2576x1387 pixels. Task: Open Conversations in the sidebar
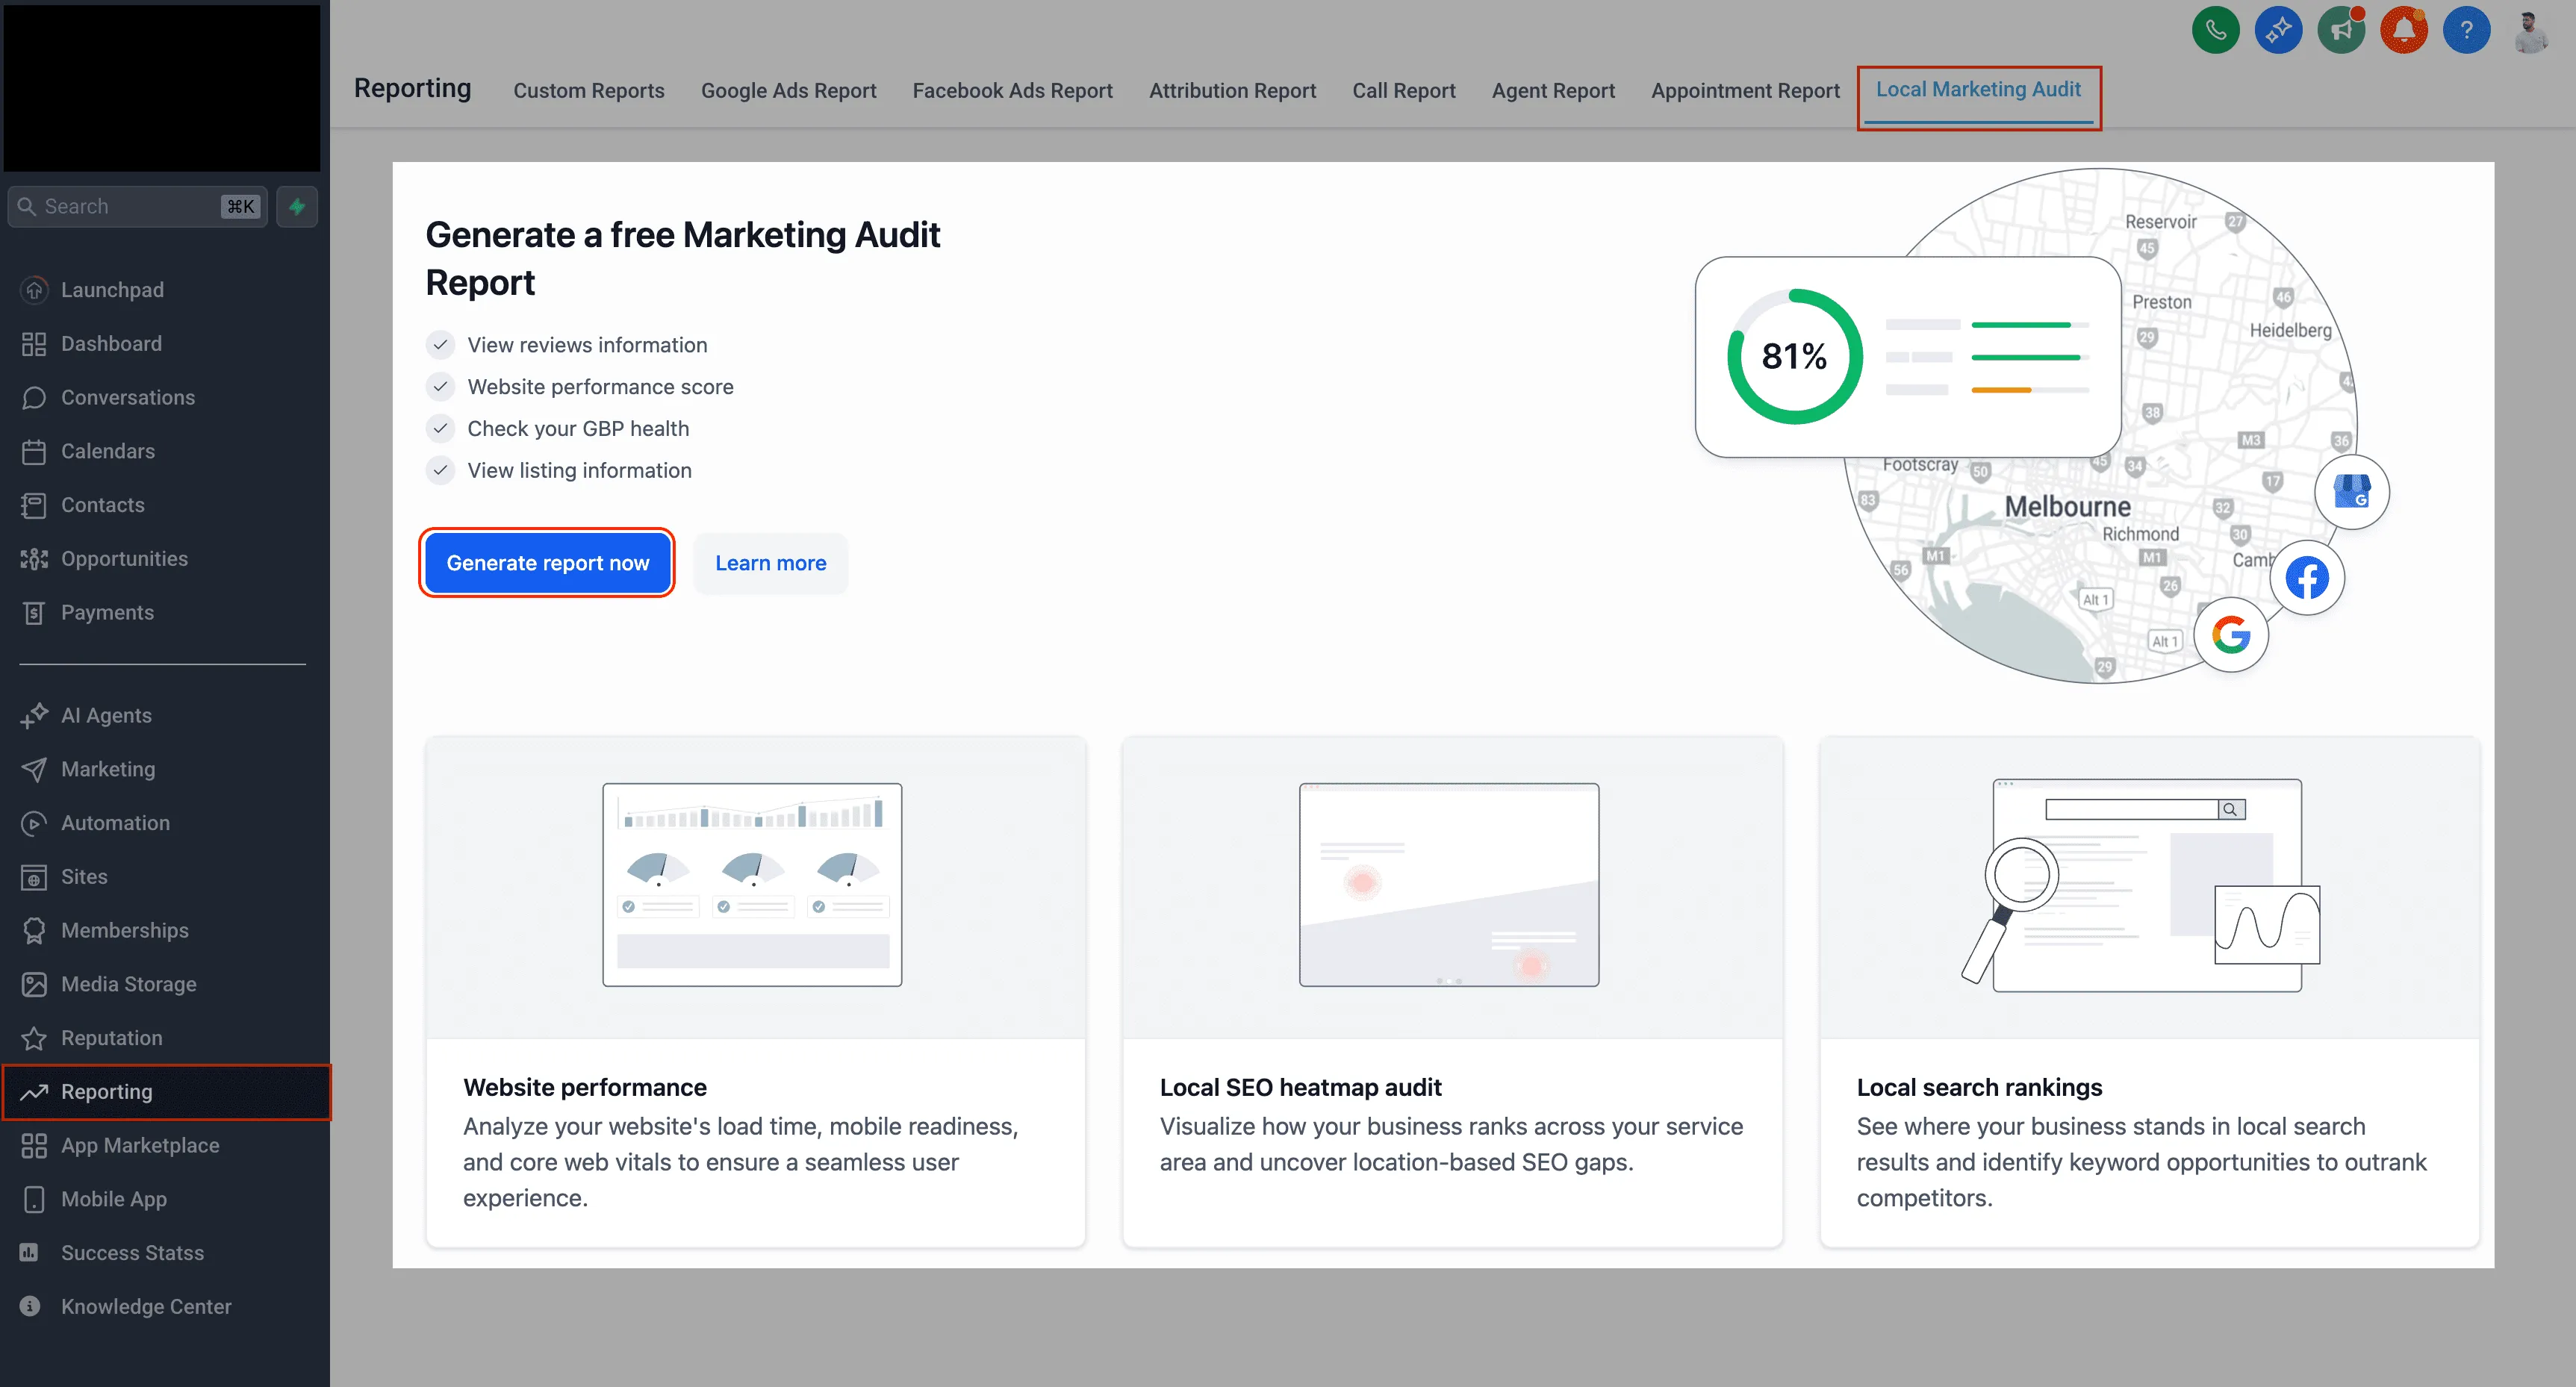[x=128, y=397]
